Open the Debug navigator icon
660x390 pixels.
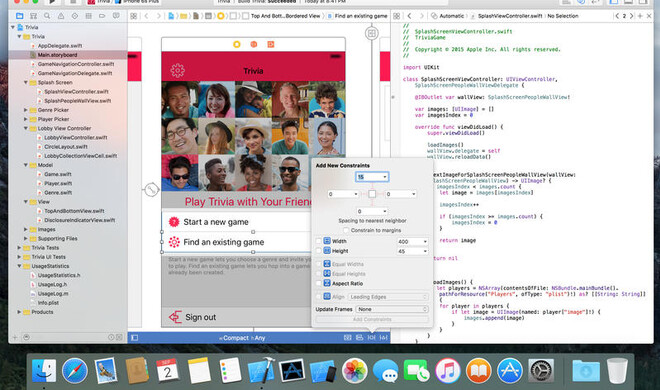click(88, 16)
